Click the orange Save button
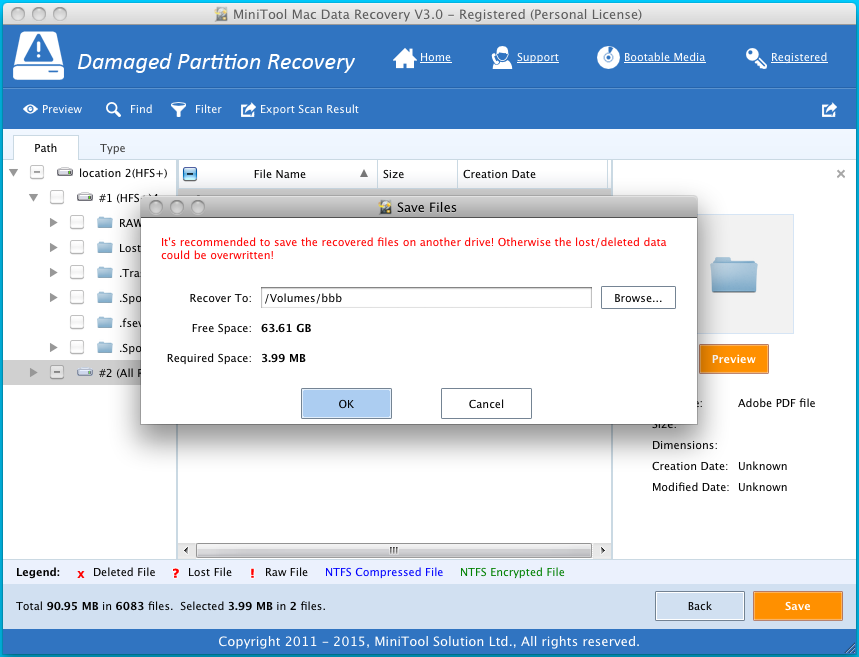Viewport: 859px width, 657px height. click(798, 606)
